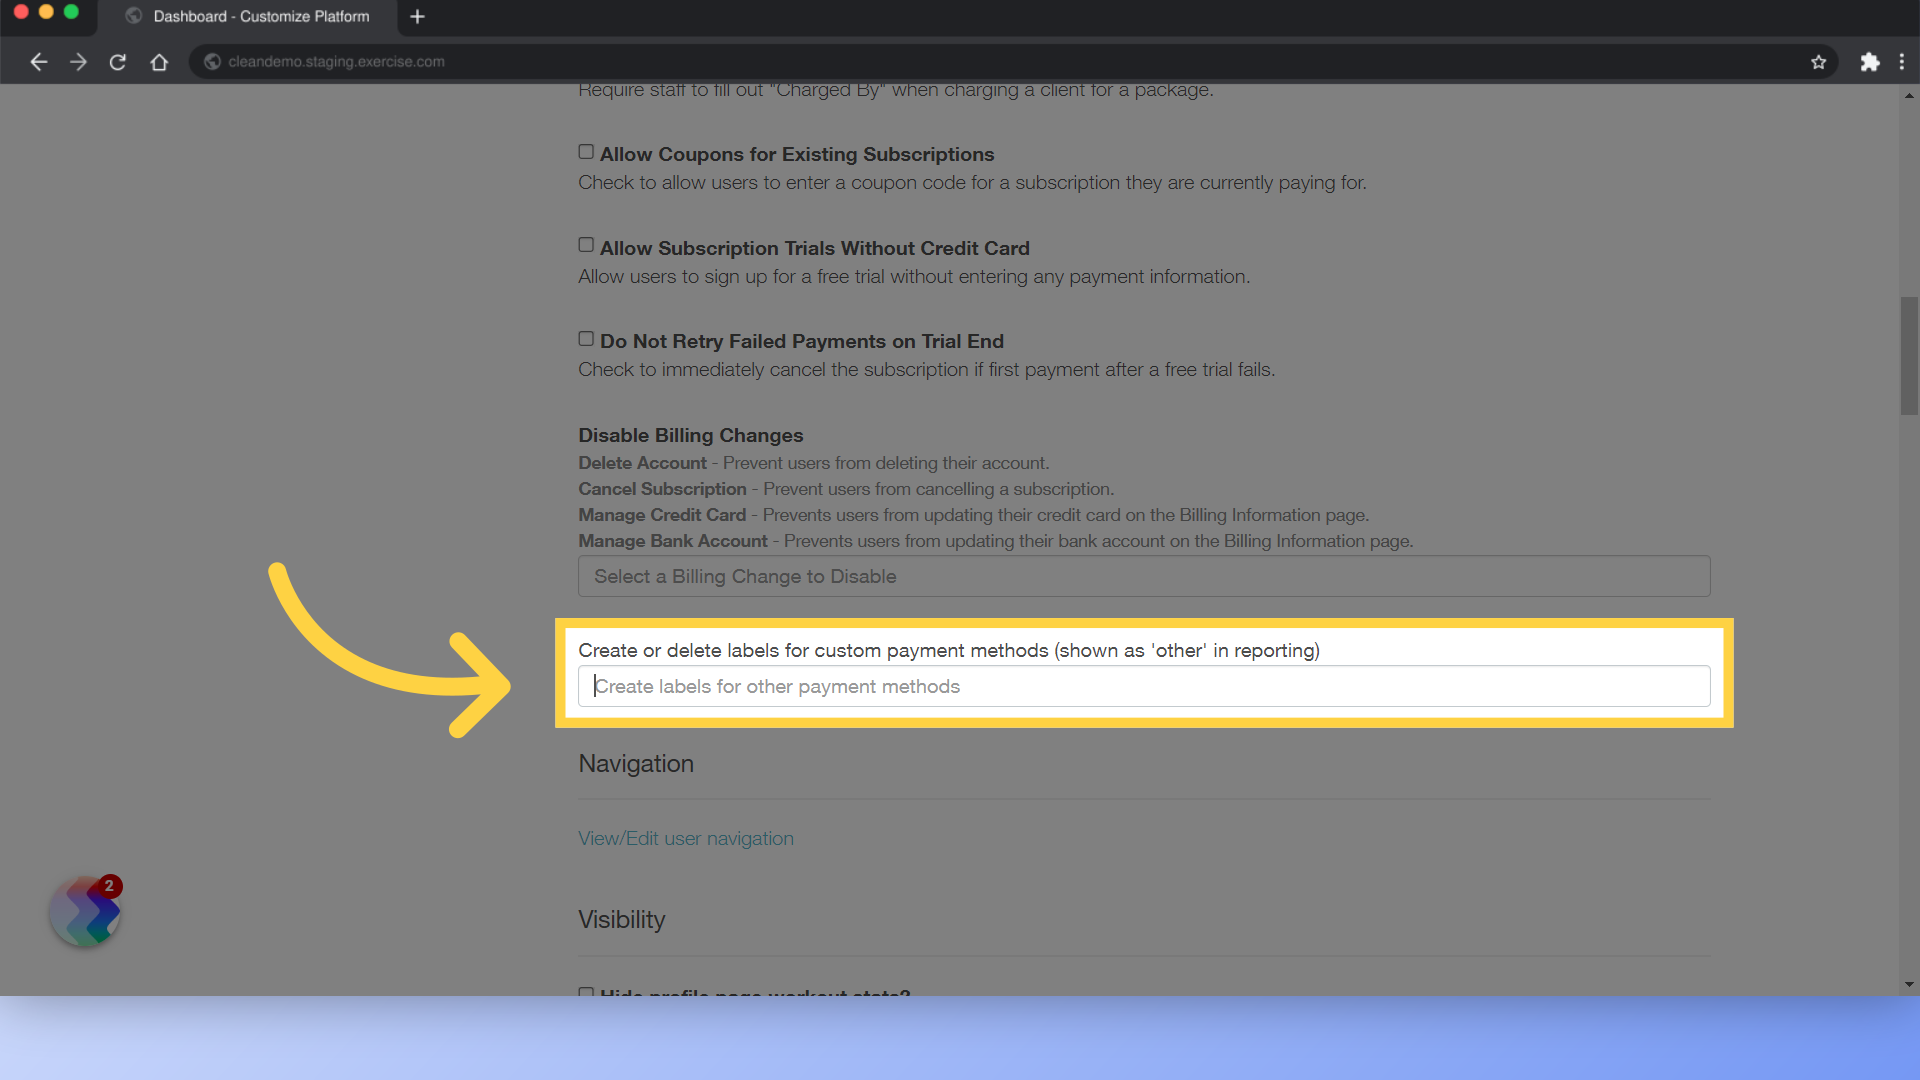The image size is (1920, 1080).
Task: Click the back navigation arrow icon
Action: point(38,61)
